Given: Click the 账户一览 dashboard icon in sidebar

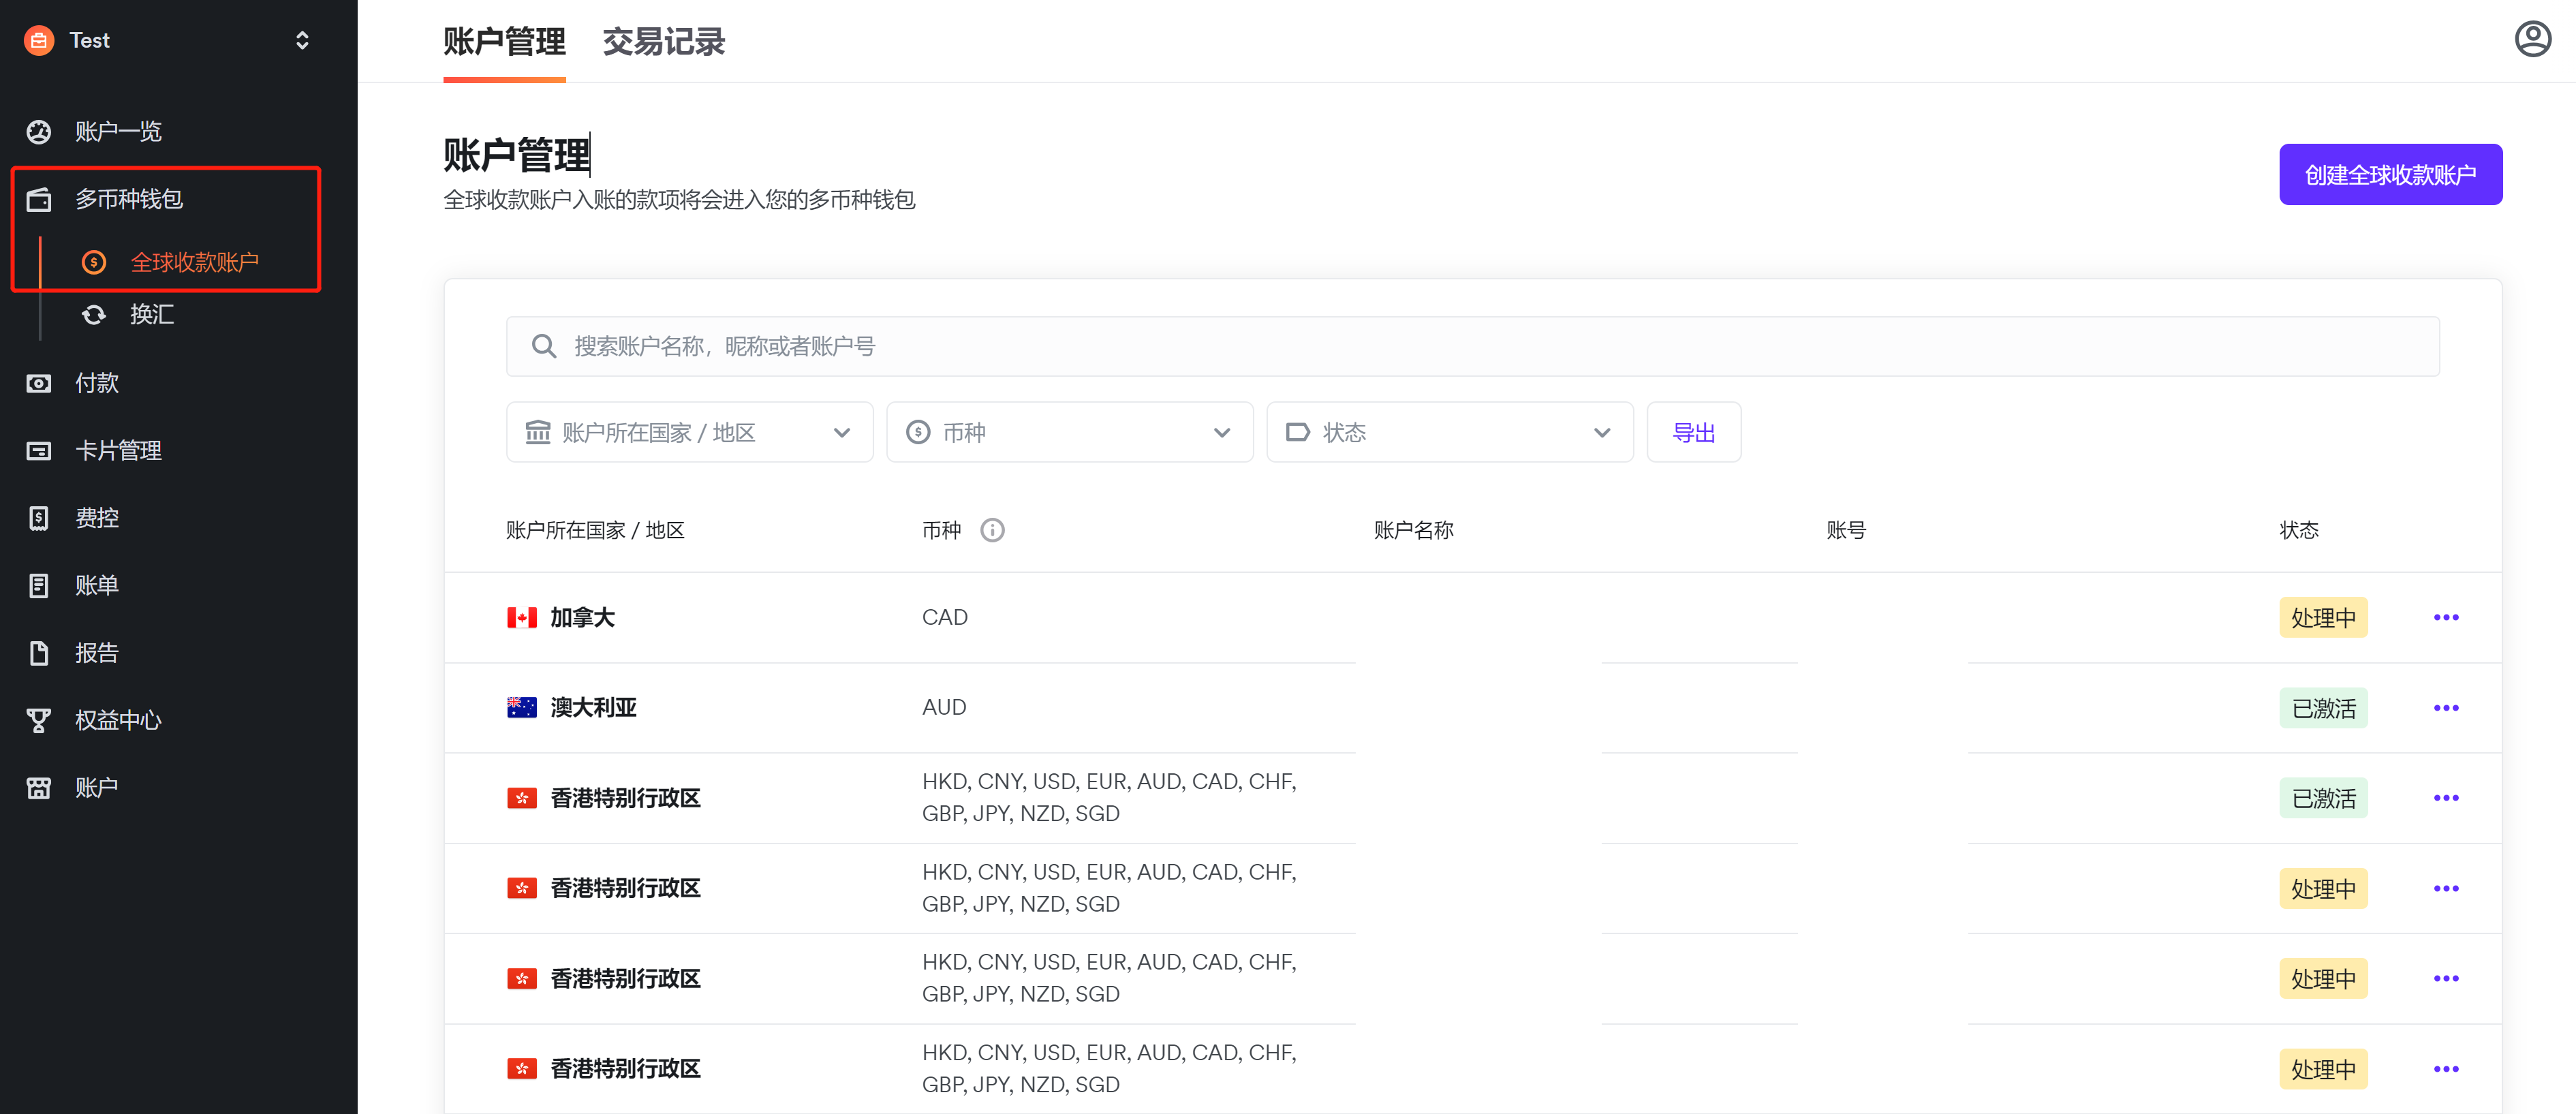Looking at the screenshot, I should 39,131.
